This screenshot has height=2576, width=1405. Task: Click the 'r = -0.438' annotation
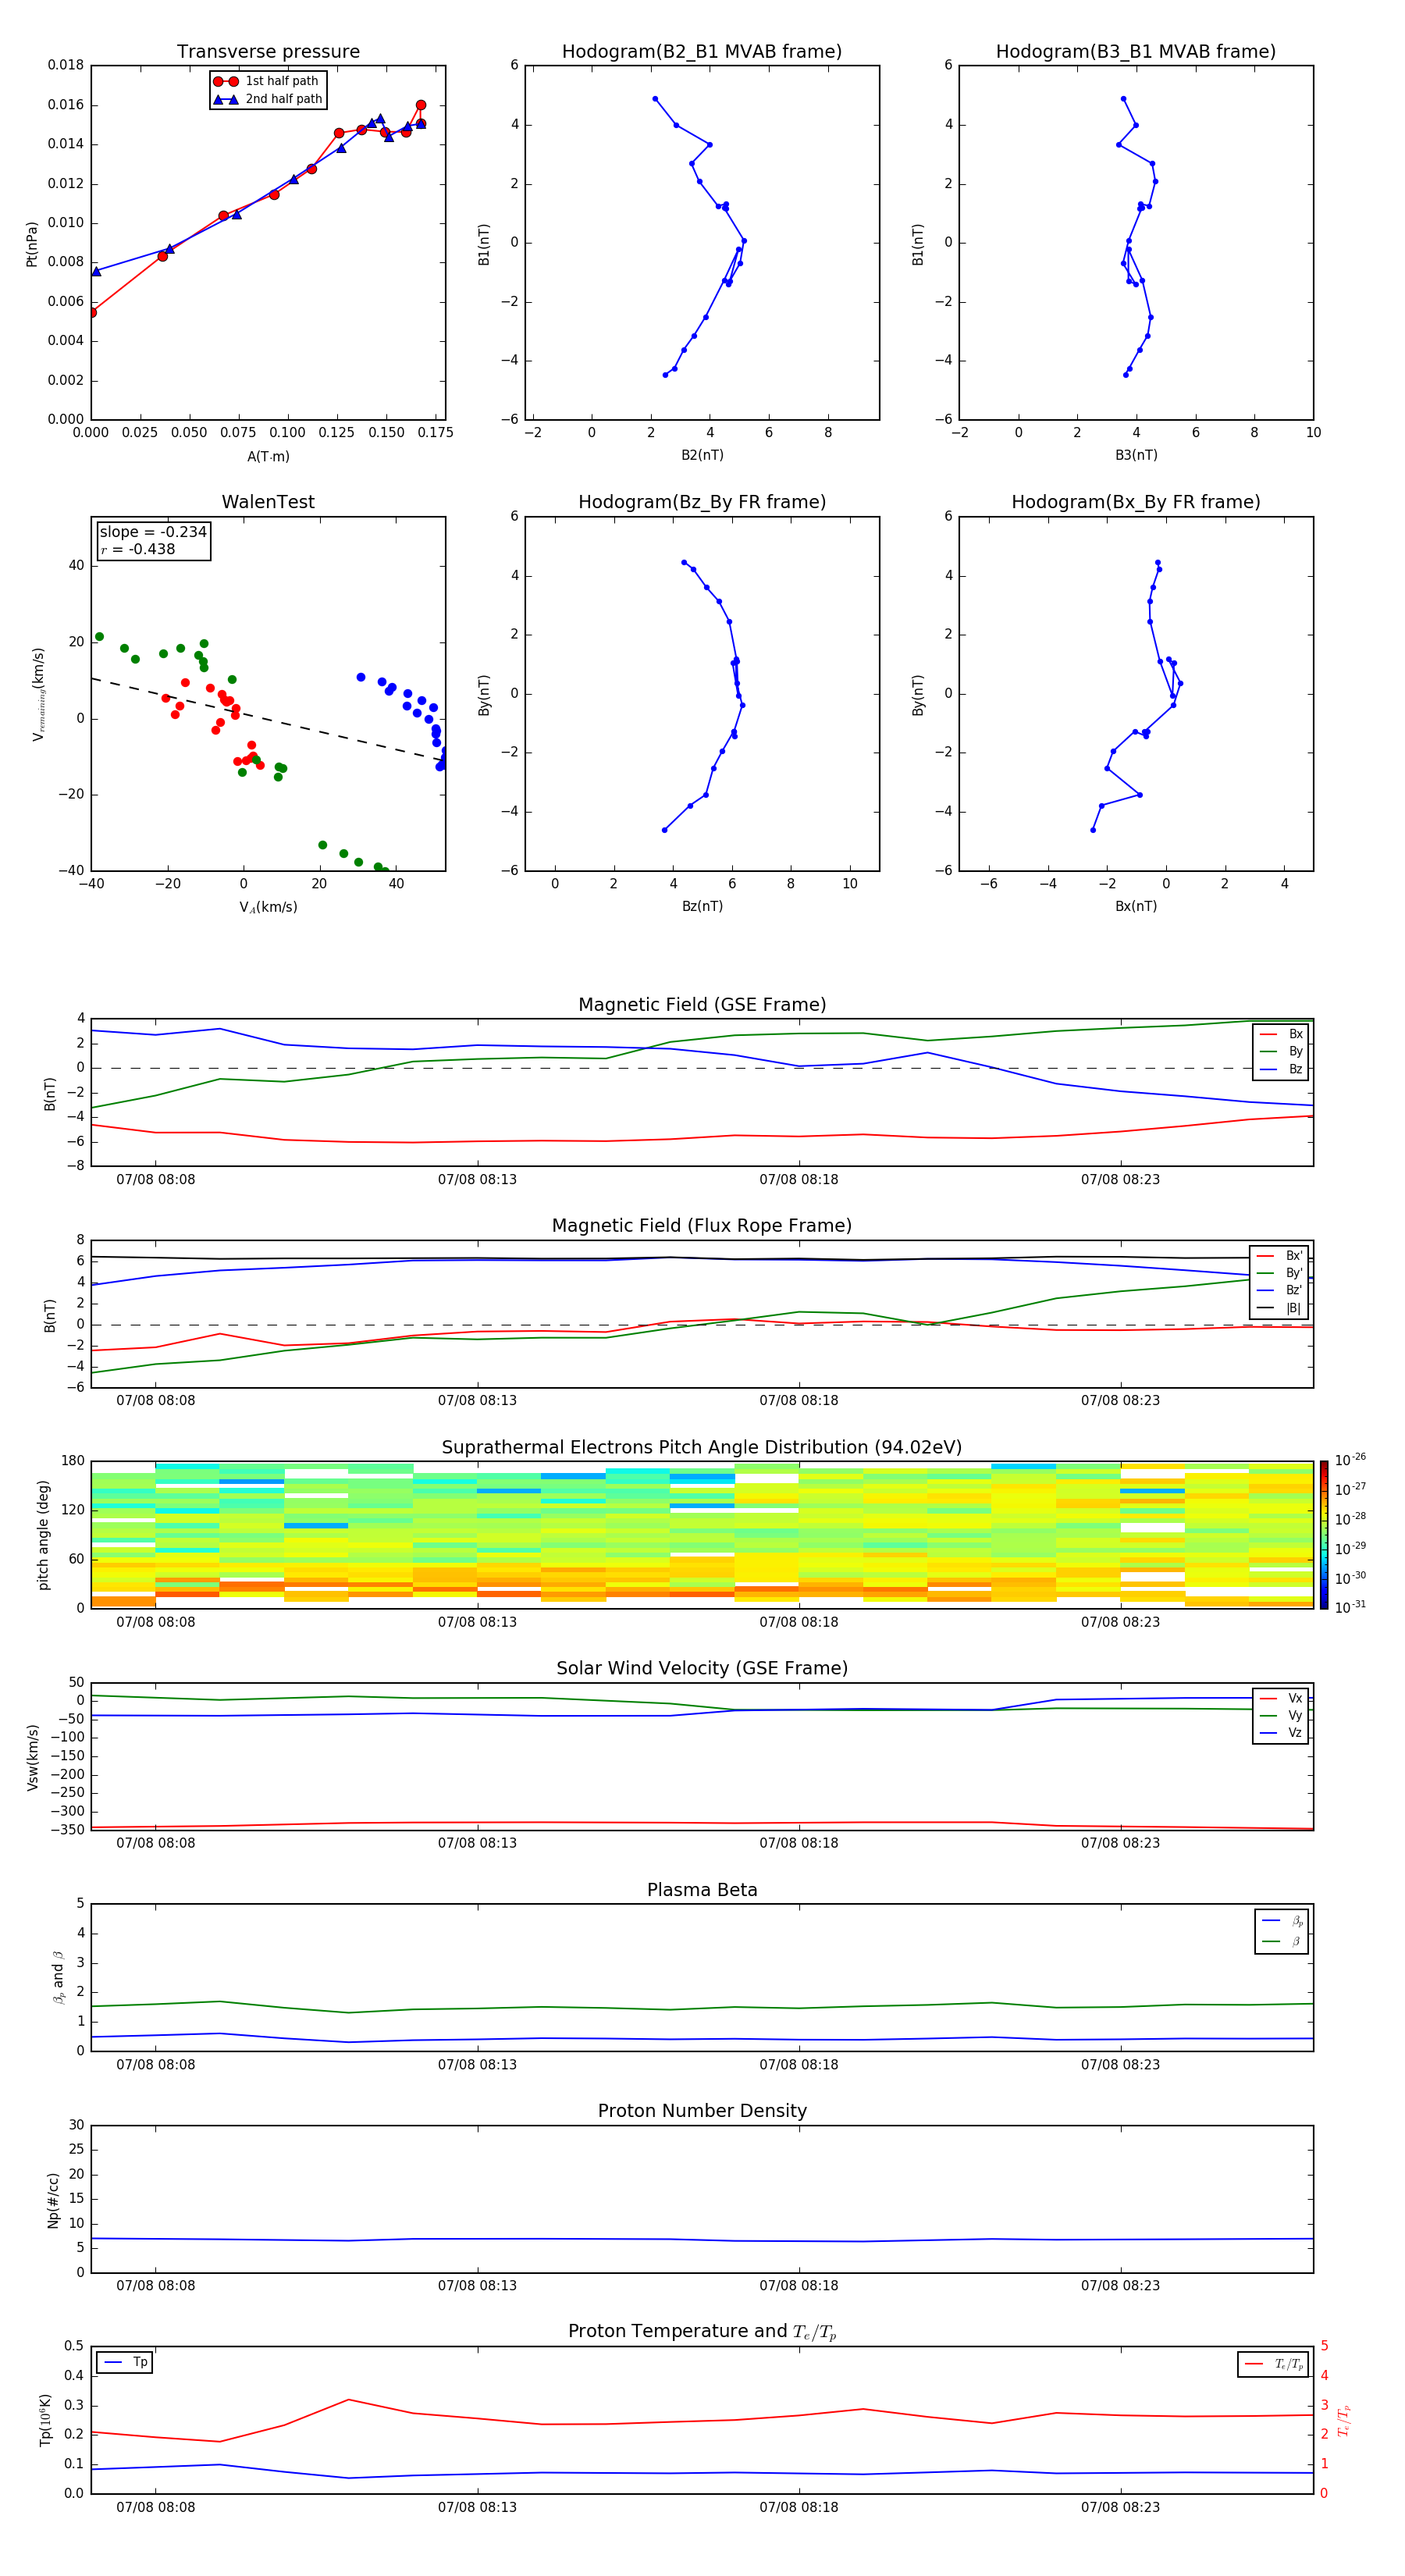coord(138,549)
